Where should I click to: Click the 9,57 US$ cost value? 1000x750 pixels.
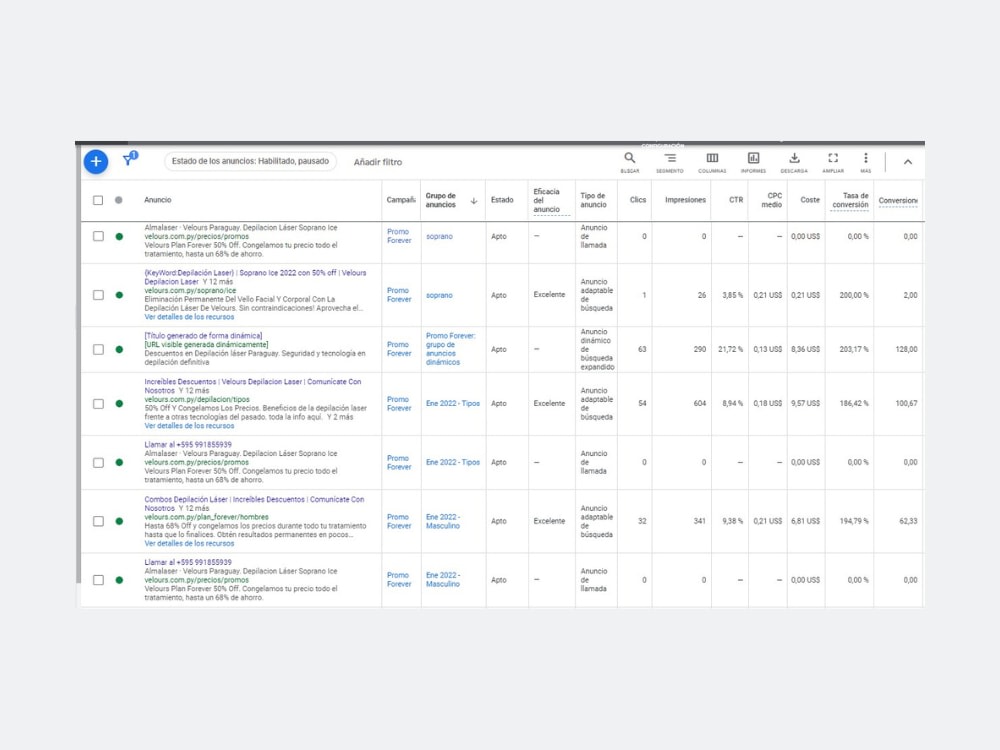[805, 404]
